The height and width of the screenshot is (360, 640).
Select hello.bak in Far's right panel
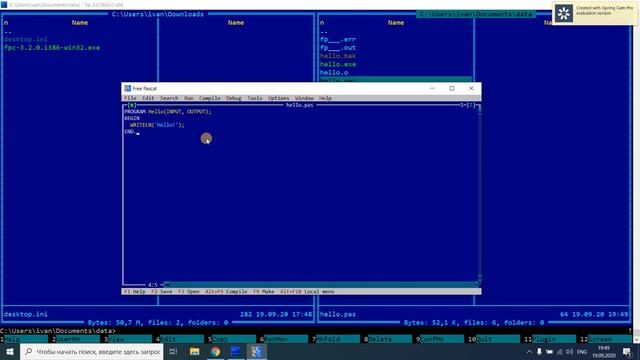tap(338, 56)
